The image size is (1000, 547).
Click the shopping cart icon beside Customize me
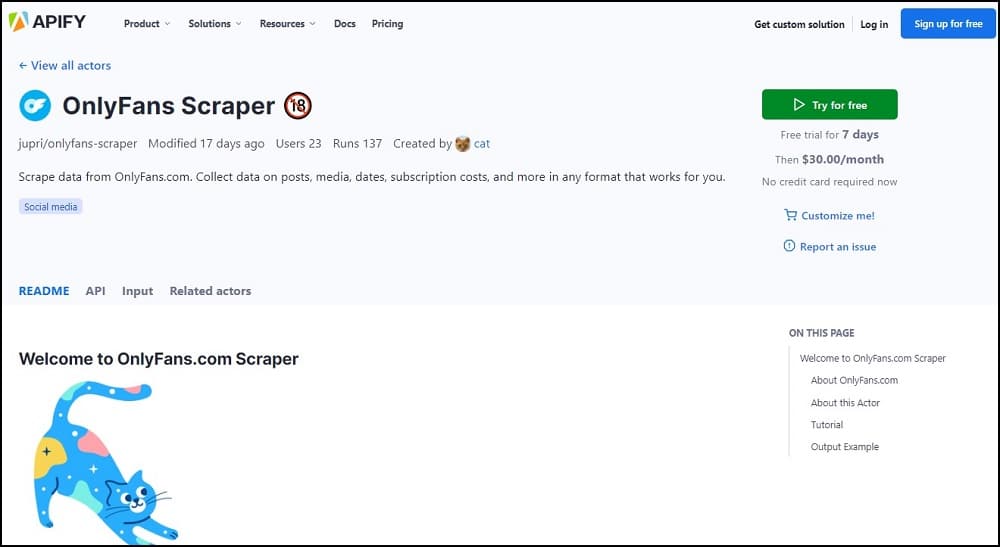790,215
